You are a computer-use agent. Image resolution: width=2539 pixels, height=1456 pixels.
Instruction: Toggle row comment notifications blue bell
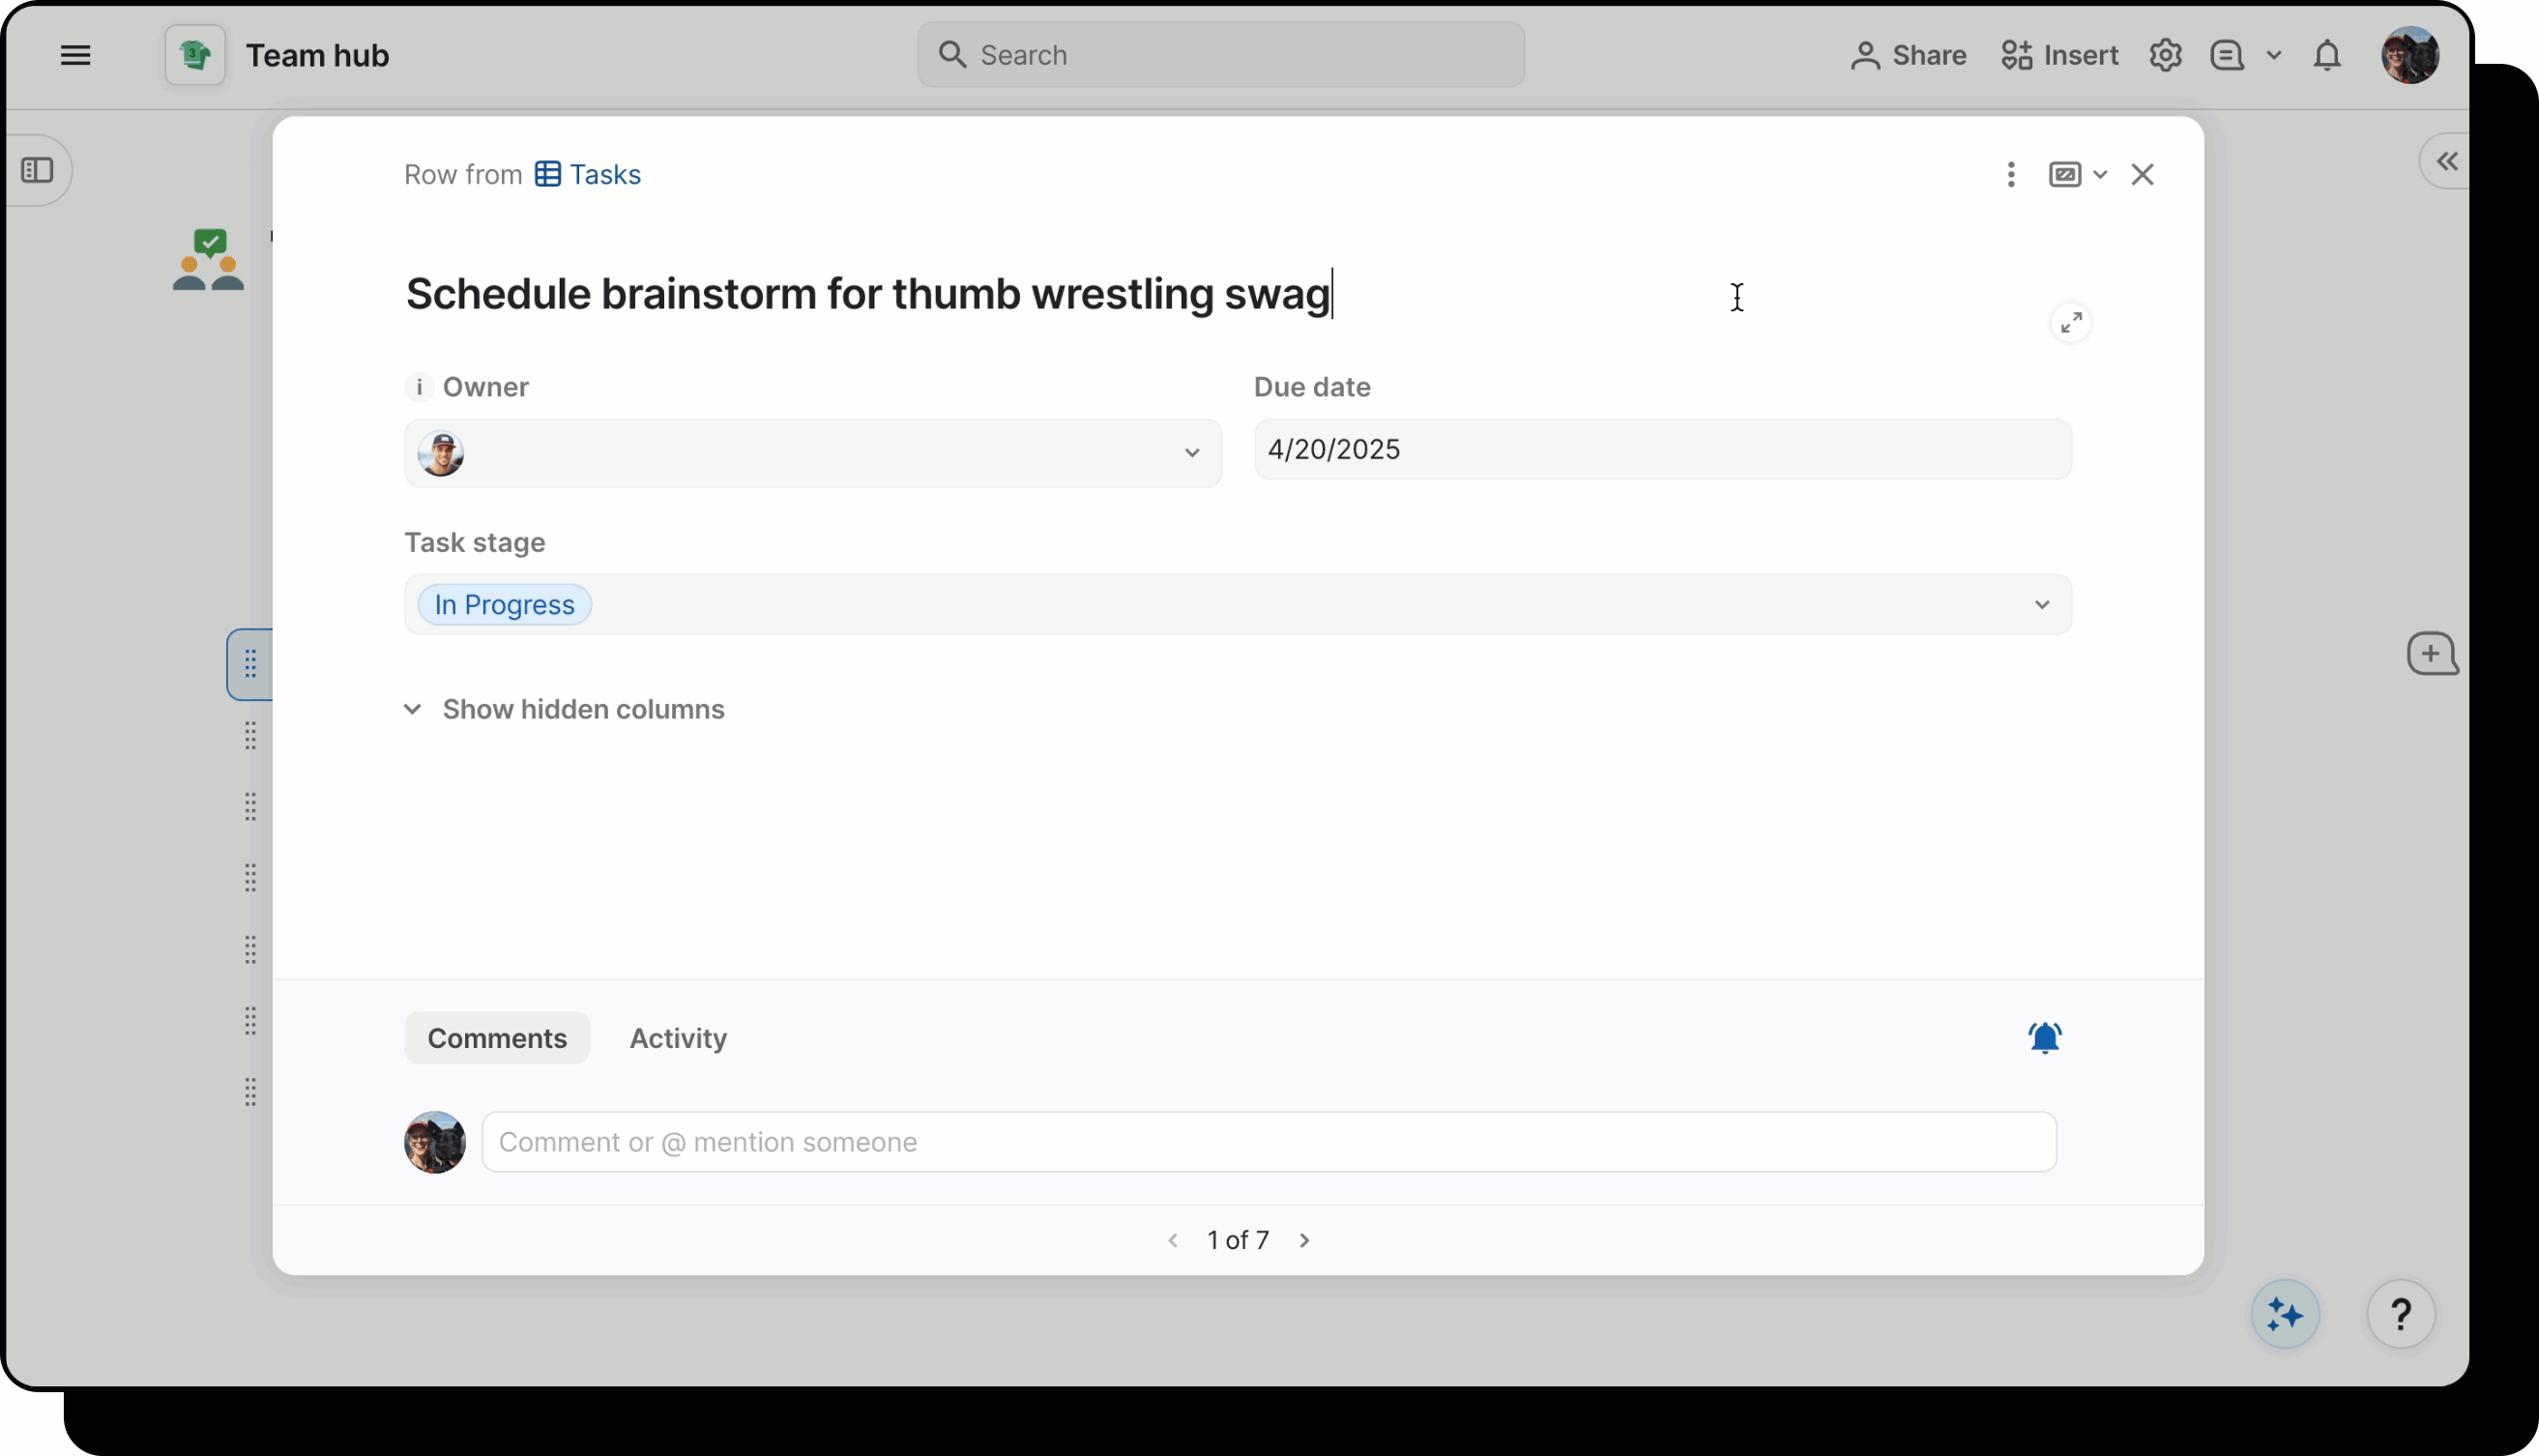pos(2044,1037)
